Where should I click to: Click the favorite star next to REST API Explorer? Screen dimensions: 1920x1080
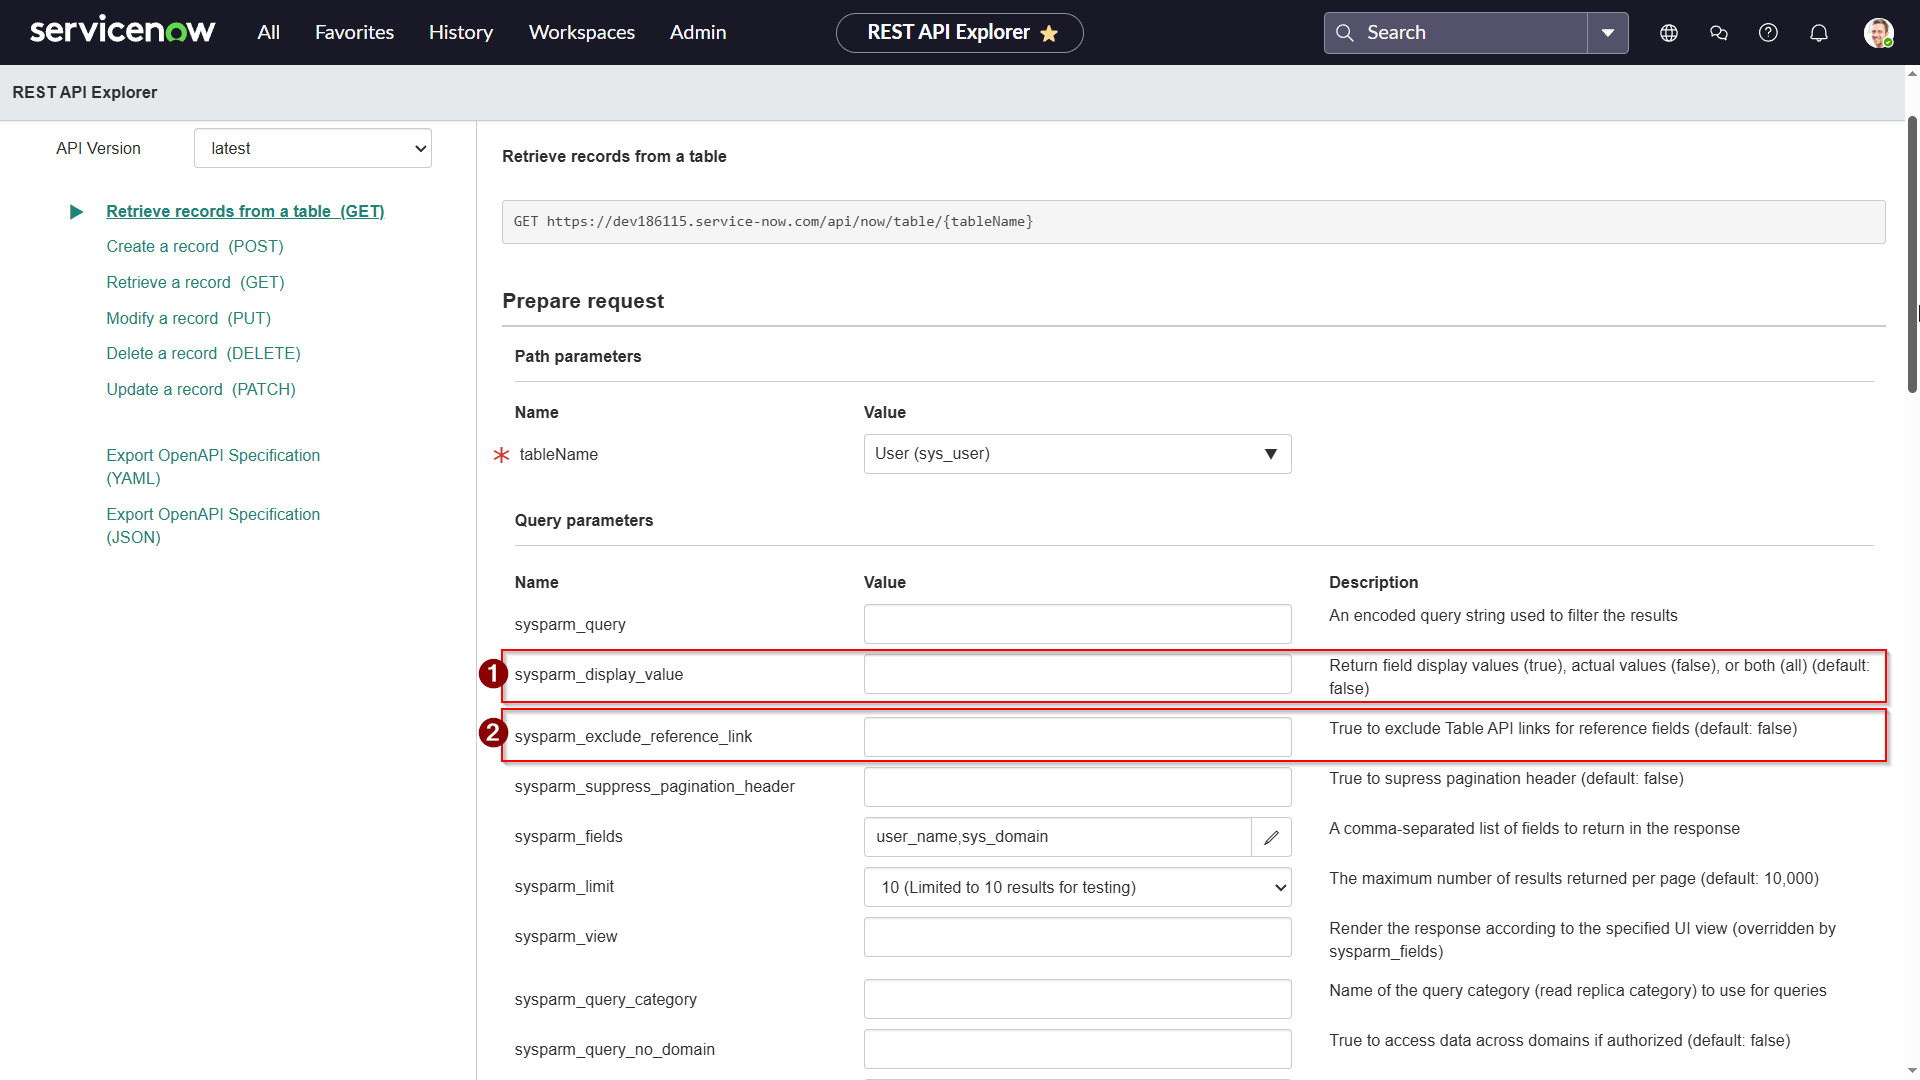point(1049,34)
